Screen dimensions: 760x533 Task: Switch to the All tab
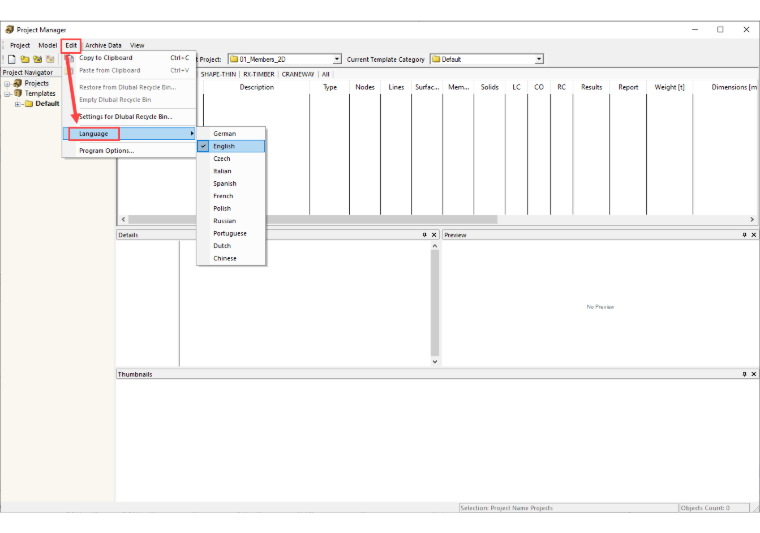tap(326, 74)
